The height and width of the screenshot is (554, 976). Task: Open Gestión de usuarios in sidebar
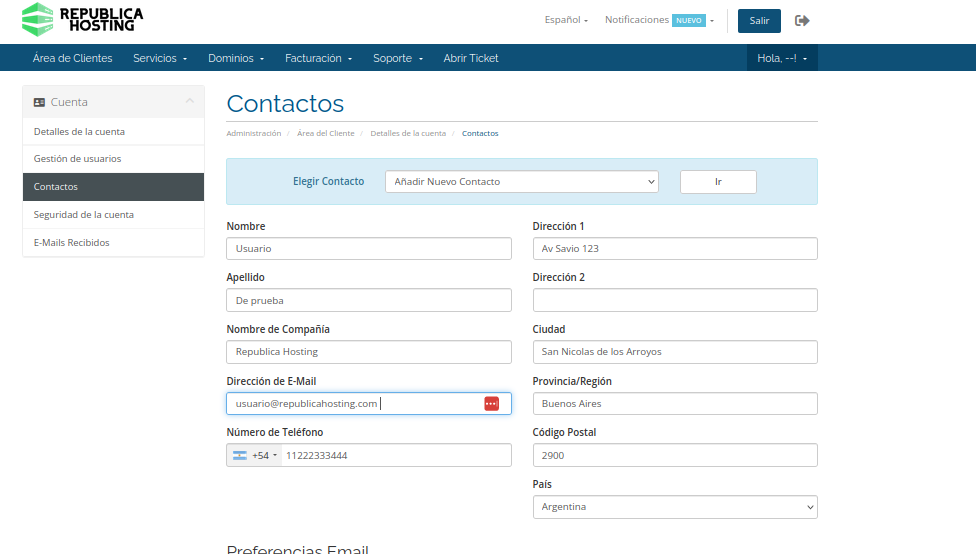click(77, 159)
